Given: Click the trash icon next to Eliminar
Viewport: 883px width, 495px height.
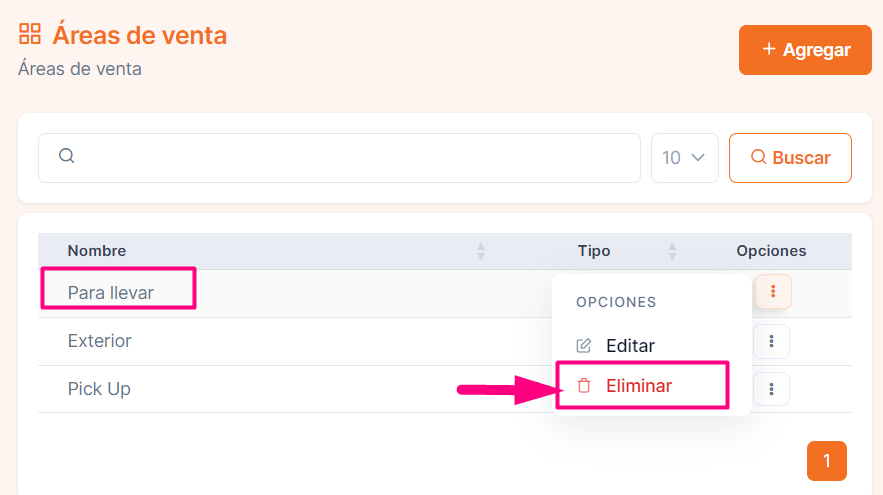Looking at the screenshot, I should [x=584, y=386].
